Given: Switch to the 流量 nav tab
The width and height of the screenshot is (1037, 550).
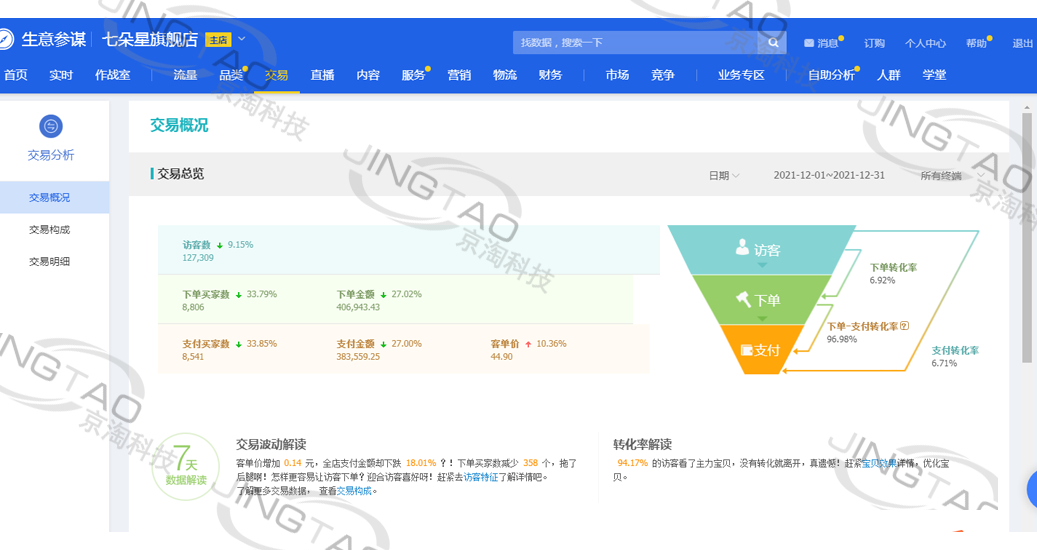Looking at the screenshot, I should 185,75.
